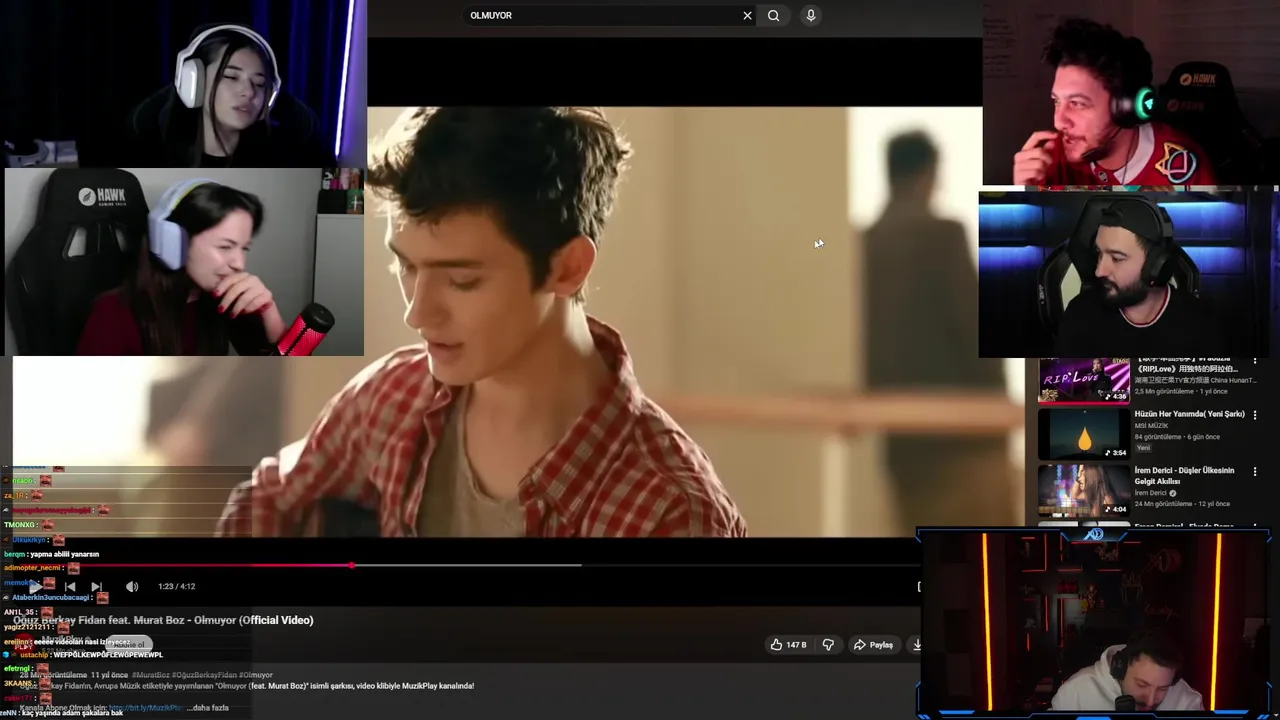
Task: Open the #MuratBoz hashtag
Action: click(150, 675)
